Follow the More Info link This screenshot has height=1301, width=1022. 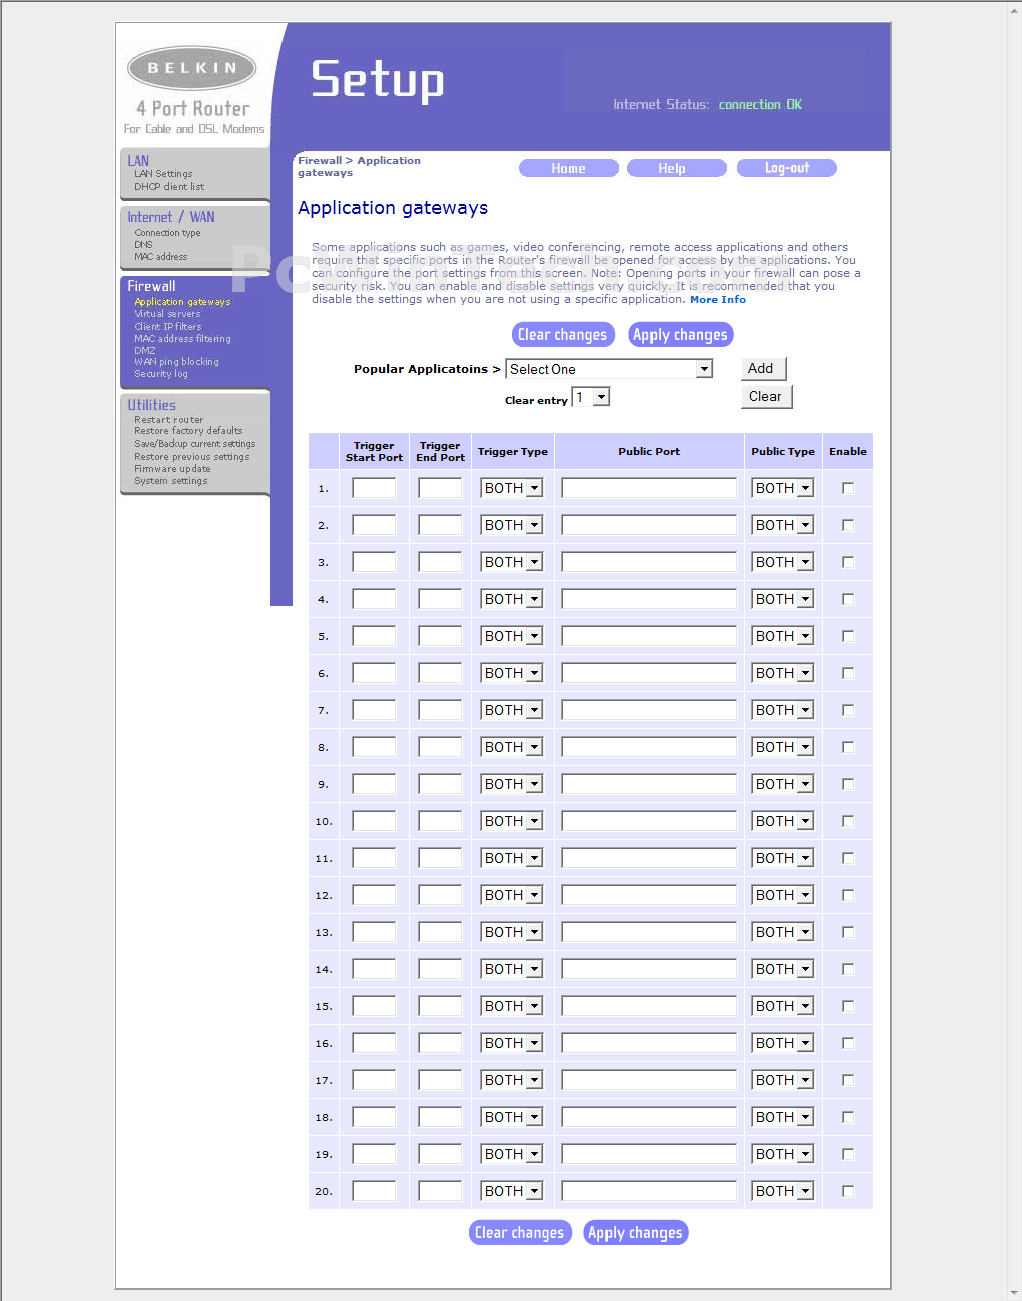[x=718, y=299]
